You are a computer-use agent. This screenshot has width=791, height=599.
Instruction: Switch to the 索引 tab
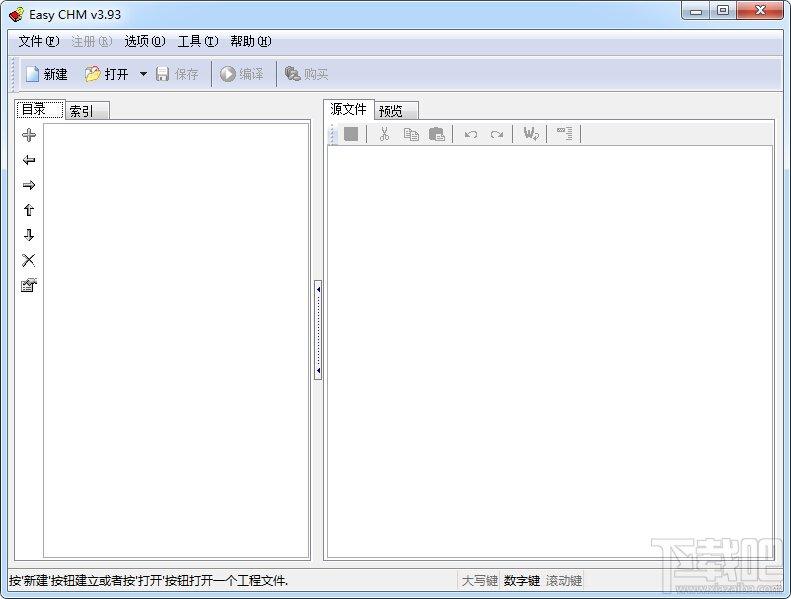(87, 111)
